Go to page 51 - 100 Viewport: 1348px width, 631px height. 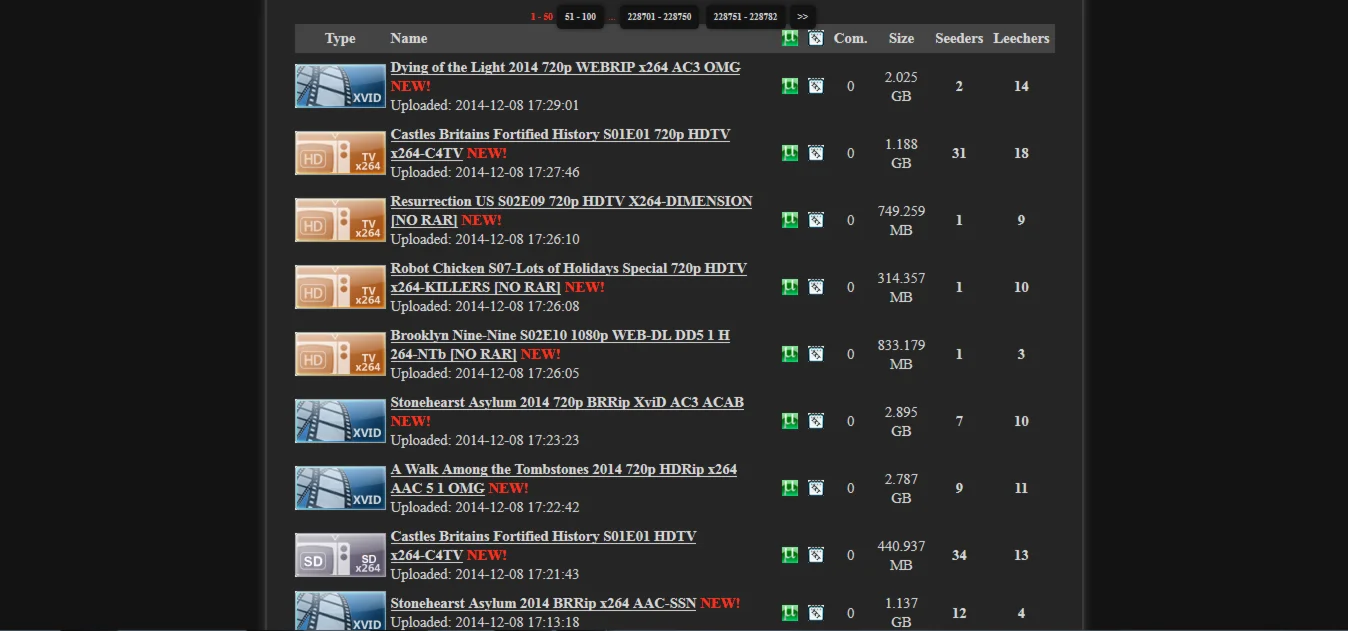pos(580,17)
